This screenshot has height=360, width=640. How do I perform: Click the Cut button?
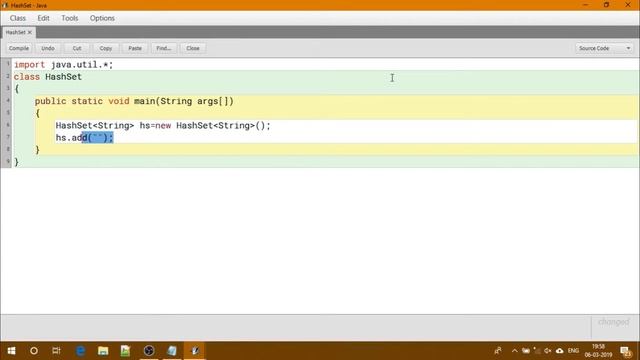click(77, 48)
